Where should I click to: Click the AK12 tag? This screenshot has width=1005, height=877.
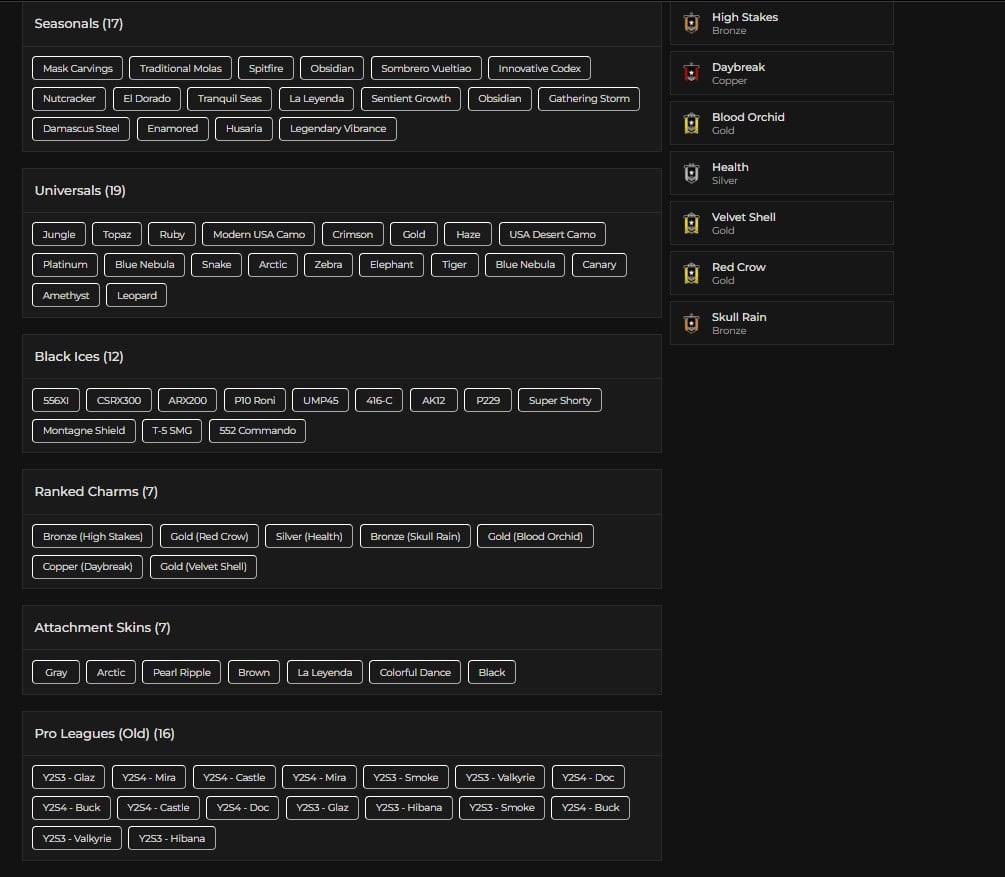(433, 400)
